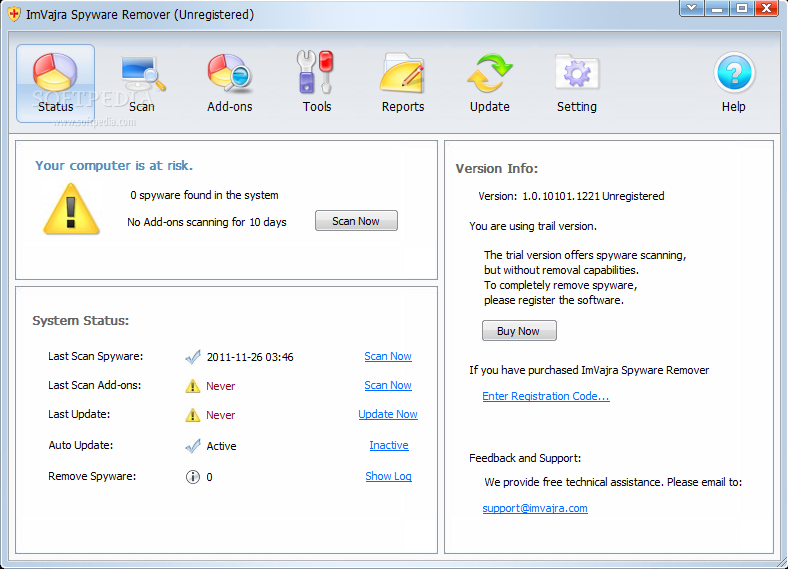Click the 'Last Scan Spyware:' label
788x569 pixels.
tap(95, 356)
